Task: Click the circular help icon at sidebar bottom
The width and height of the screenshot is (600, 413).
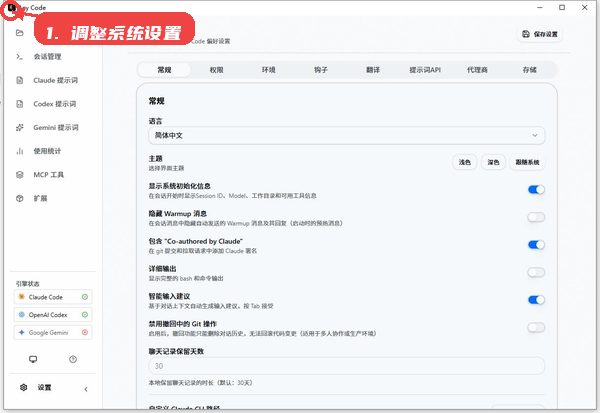Action: tap(73, 359)
